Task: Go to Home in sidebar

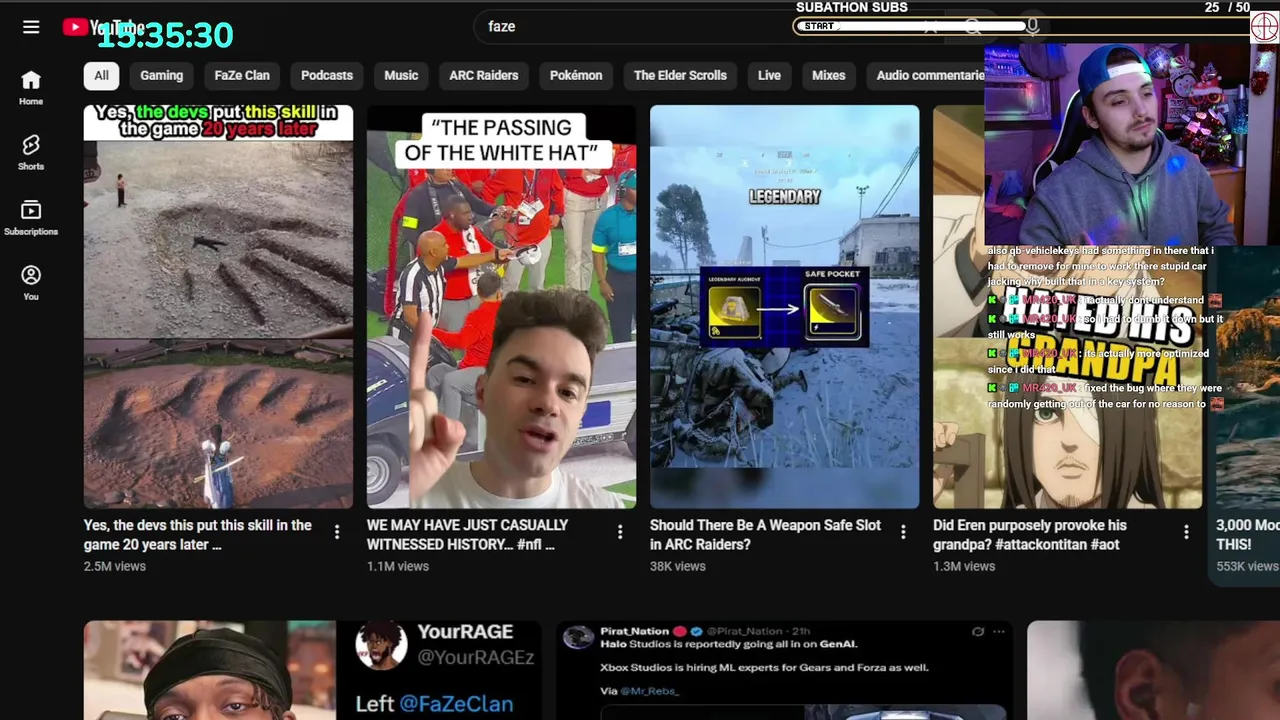Action: coord(31,88)
